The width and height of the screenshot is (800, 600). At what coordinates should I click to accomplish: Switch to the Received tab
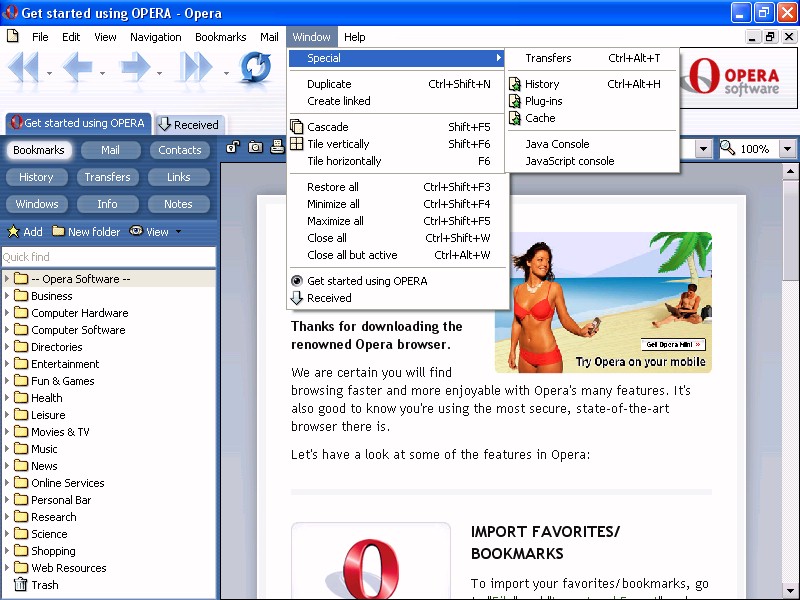tap(188, 125)
